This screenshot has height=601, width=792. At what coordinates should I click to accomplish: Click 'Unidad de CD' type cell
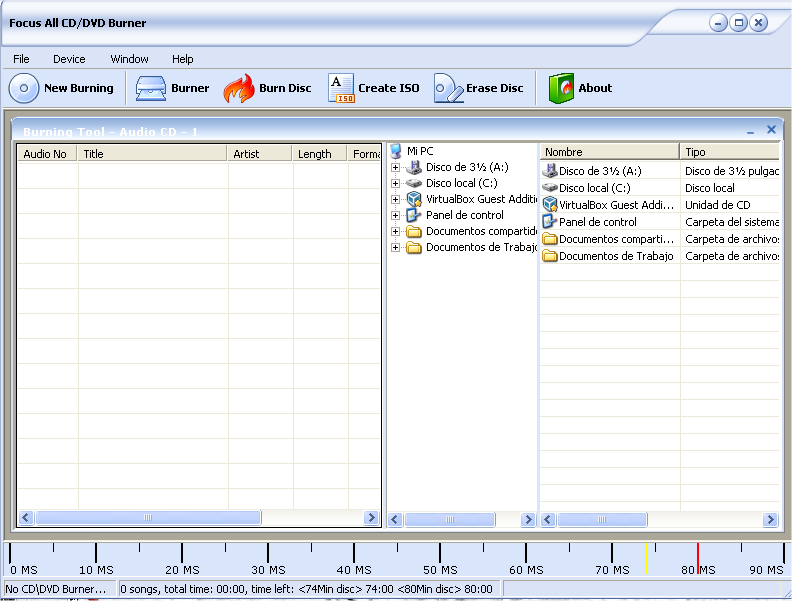[x=718, y=205]
